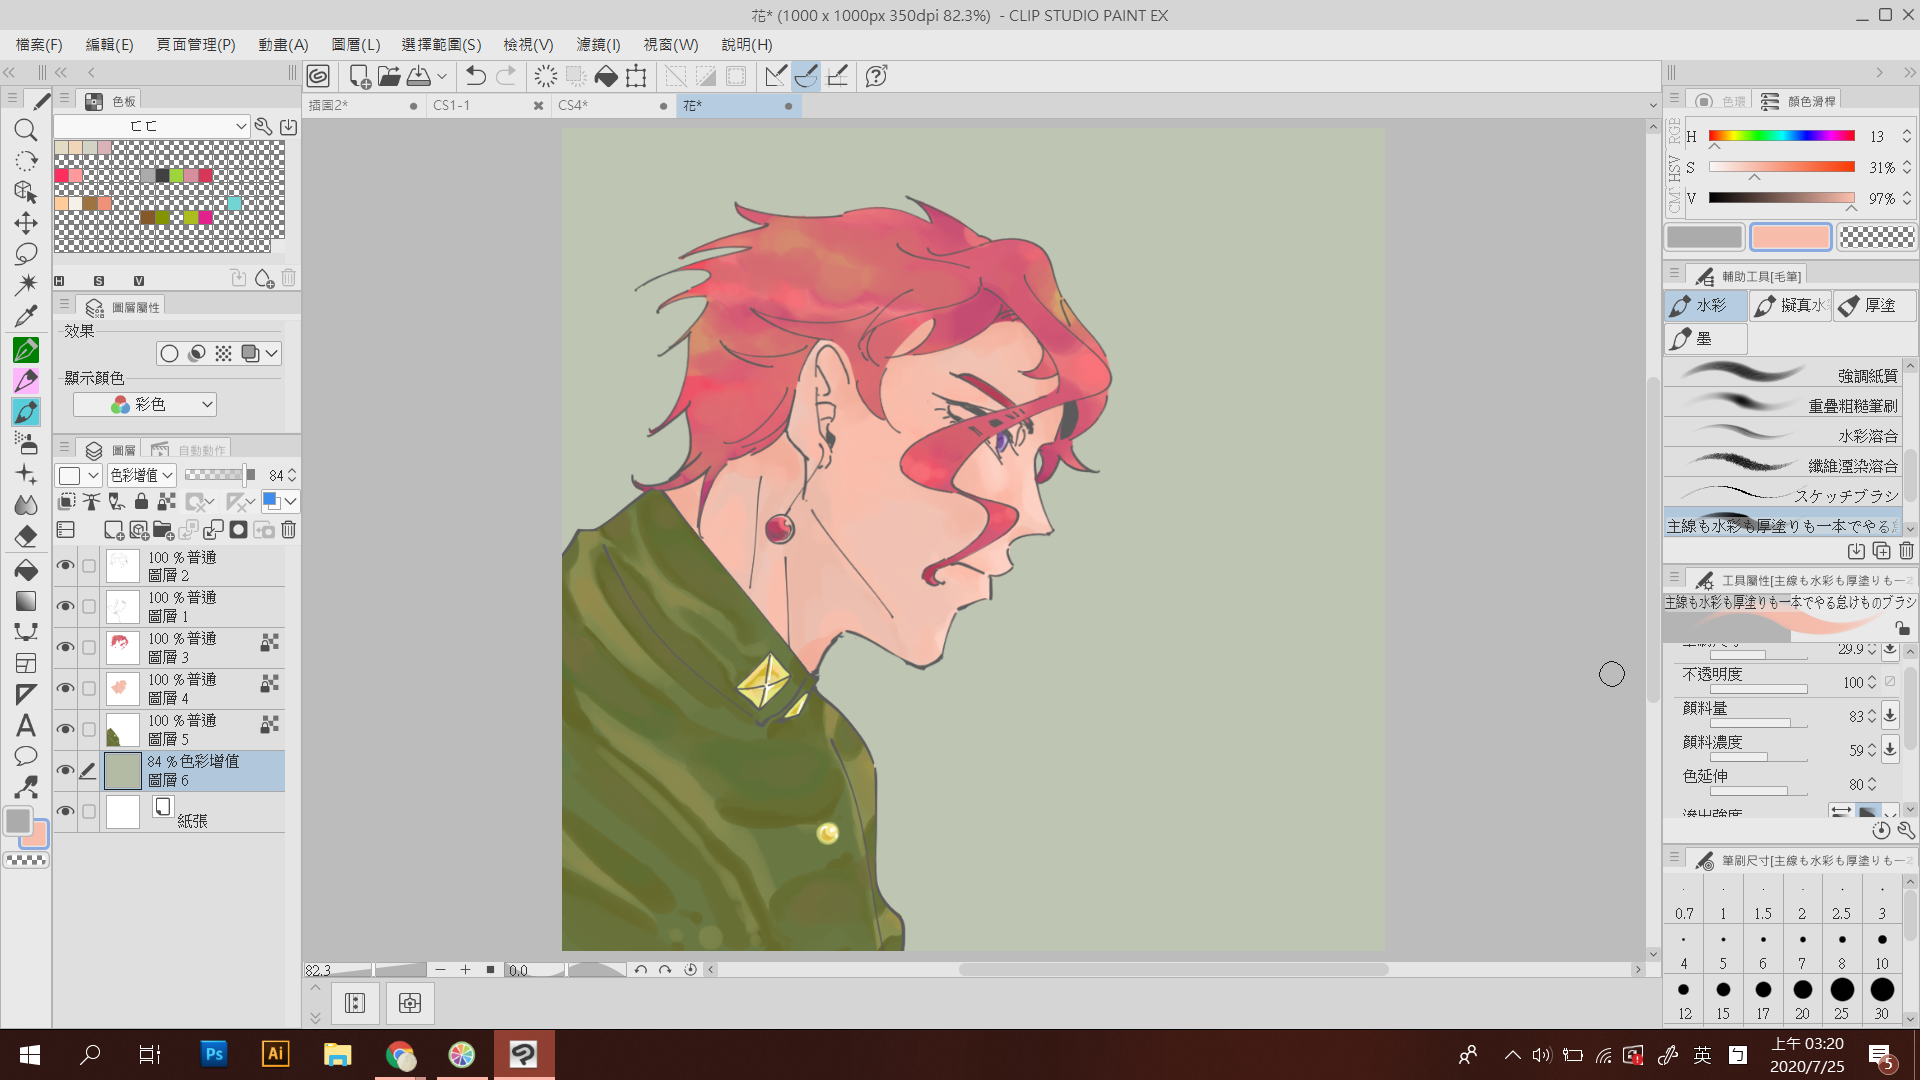Click the Undo icon in command bar
This screenshot has height=1080, width=1920.
click(476, 76)
